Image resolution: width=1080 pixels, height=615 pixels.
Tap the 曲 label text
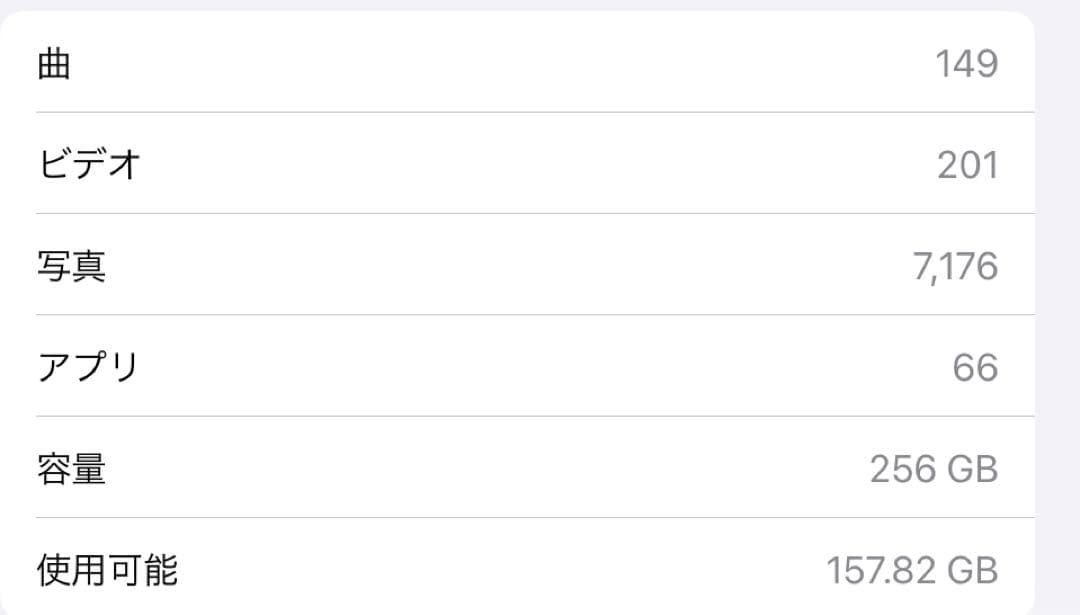point(52,62)
